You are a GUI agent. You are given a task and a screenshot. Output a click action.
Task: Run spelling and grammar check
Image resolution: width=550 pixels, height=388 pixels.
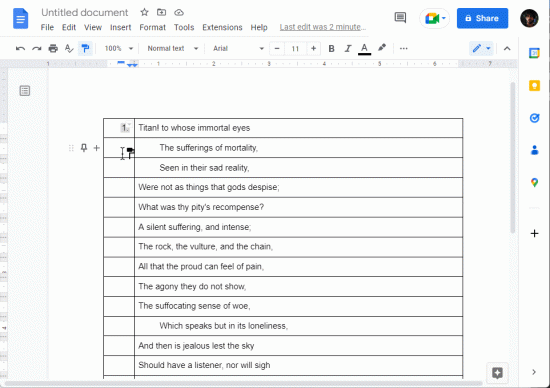(x=69, y=48)
